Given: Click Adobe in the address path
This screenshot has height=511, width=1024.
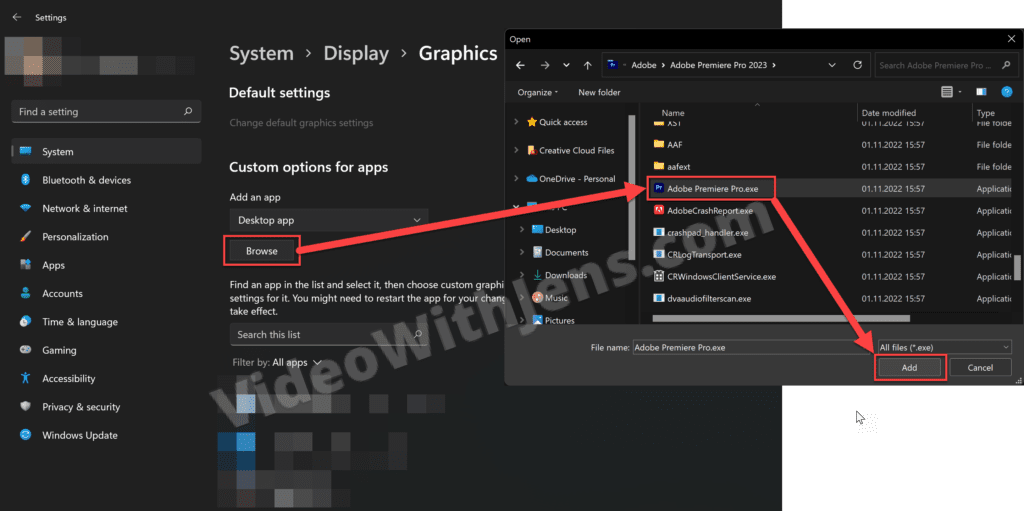Looking at the screenshot, I should (644, 65).
